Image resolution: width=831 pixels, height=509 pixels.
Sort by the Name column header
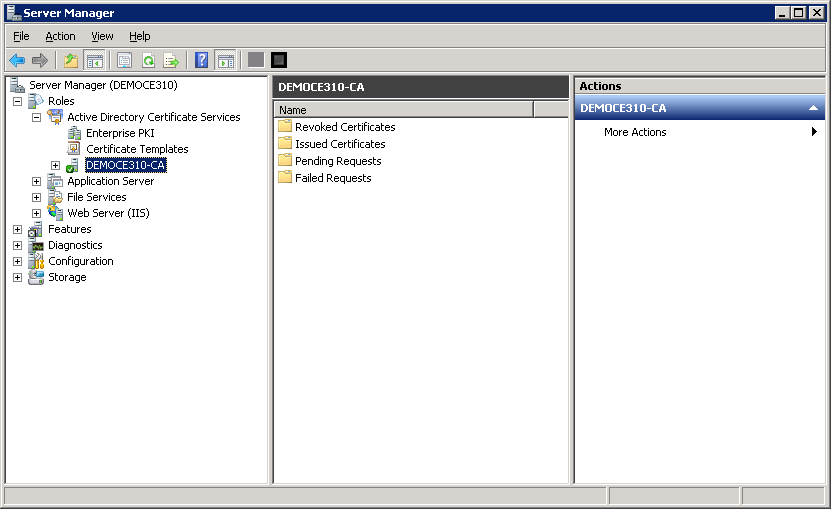[x=404, y=110]
